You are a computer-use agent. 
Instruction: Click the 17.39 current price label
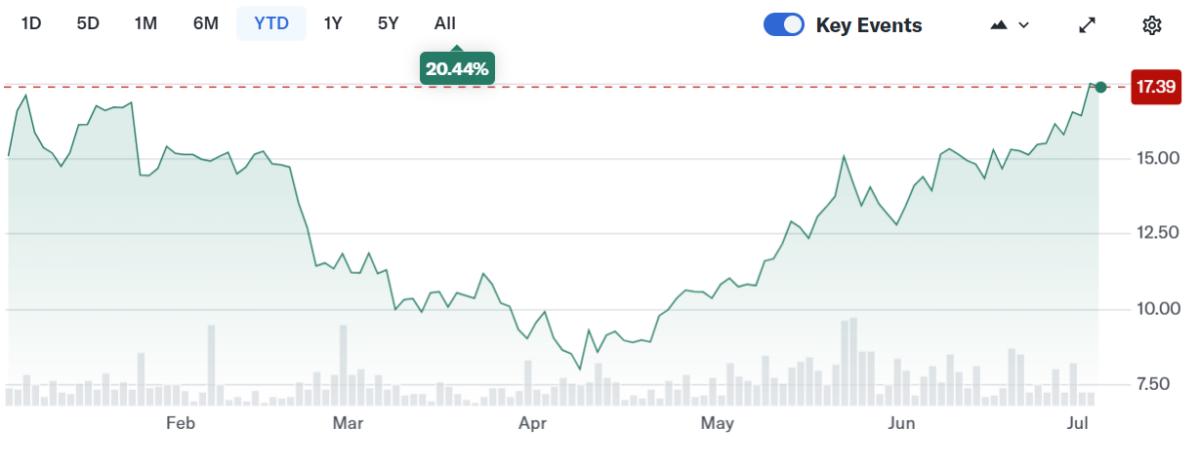point(1156,88)
